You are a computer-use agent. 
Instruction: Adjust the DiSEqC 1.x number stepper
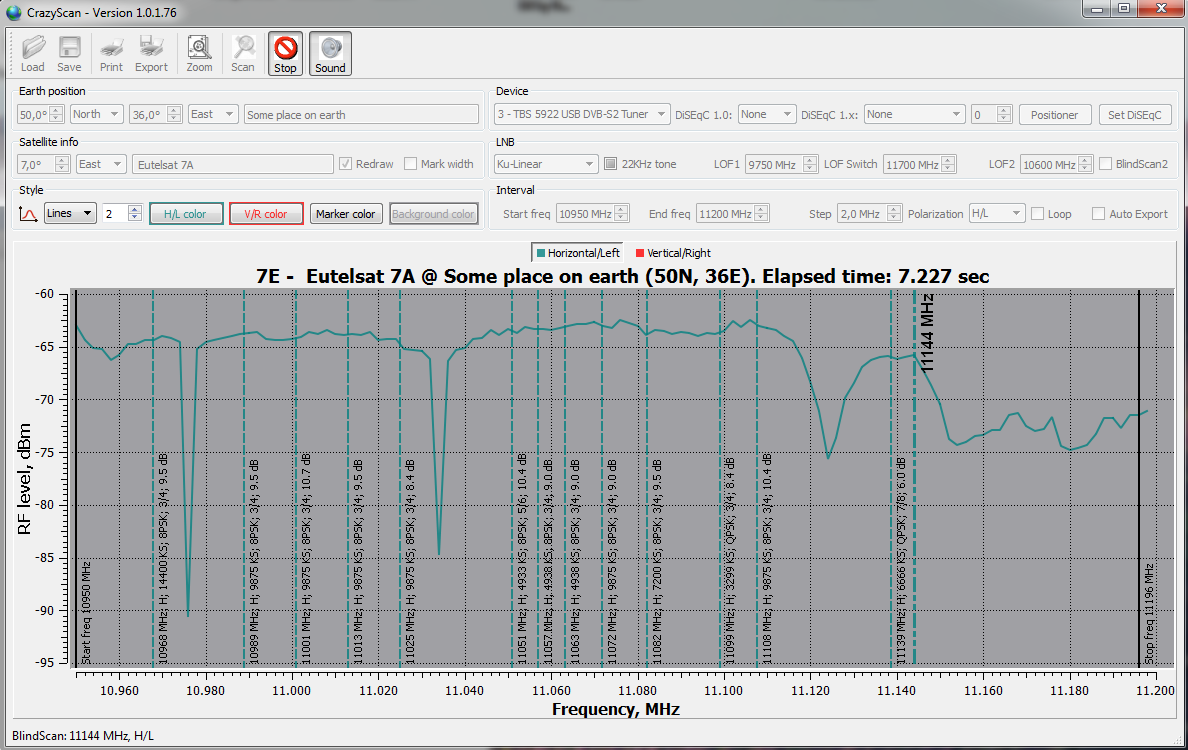1004,114
